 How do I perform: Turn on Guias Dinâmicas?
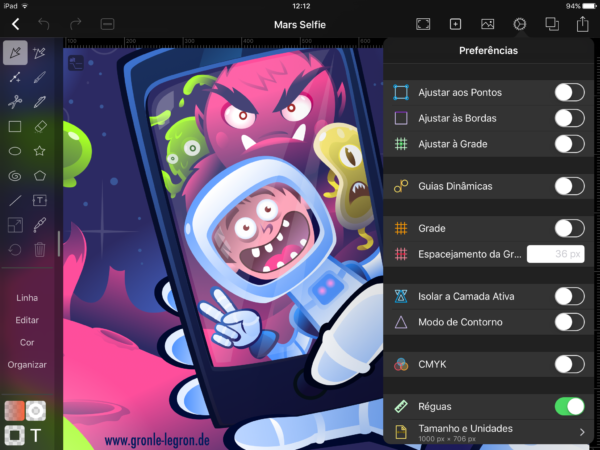[569, 186]
